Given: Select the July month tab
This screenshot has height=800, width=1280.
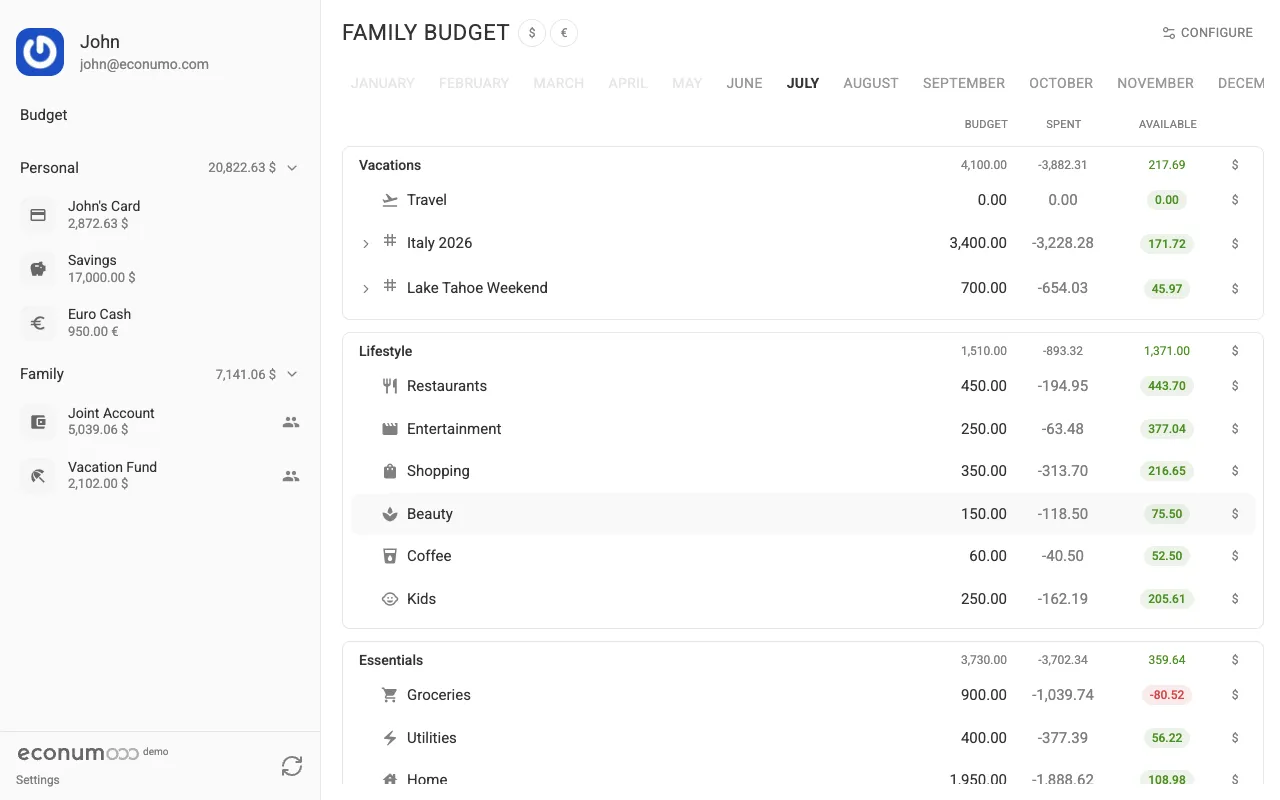Looking at the screenshot, I should tap(803, 83).
